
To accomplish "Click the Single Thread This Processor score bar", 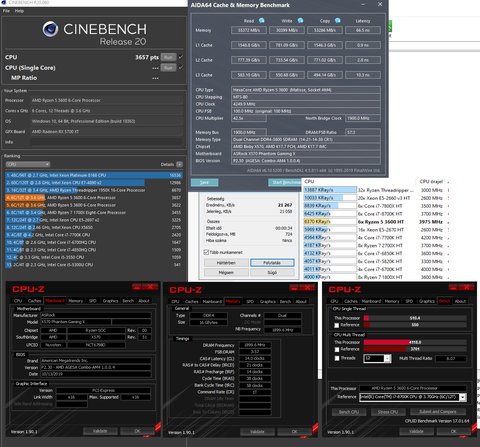I will (x=415, y=318).
